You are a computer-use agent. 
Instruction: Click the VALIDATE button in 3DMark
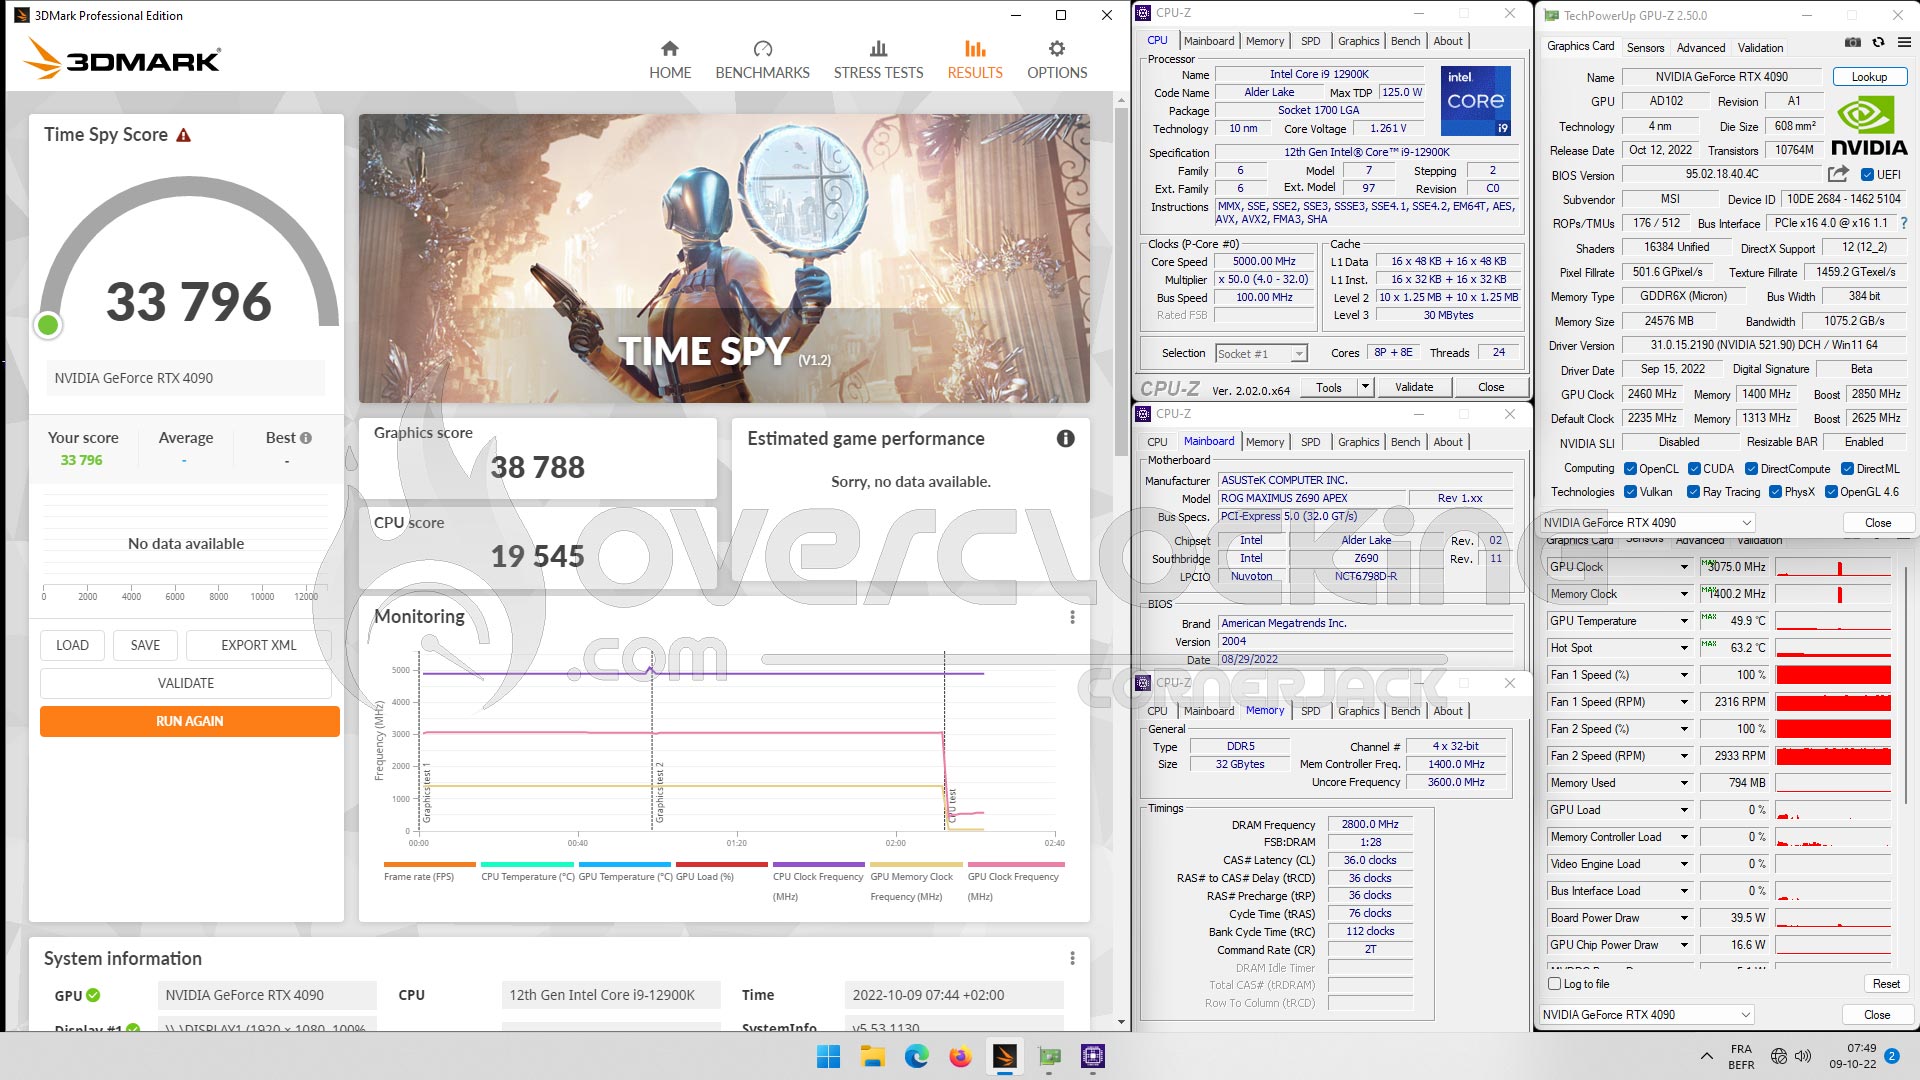click(x=186, y=683)
